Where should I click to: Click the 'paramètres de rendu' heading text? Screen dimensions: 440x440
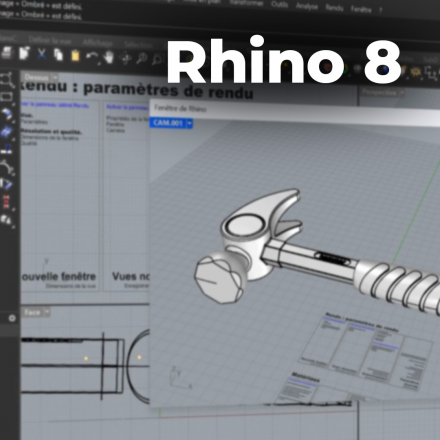pyautogui.click(x=168, y=90)
